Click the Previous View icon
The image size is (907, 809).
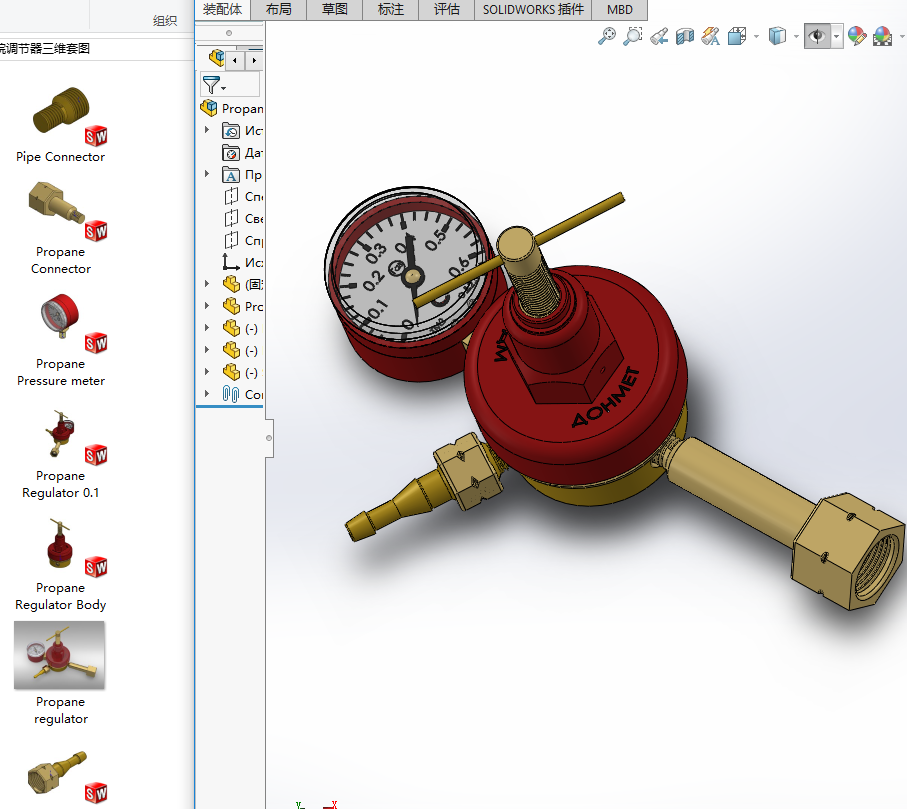tap(659, 37)
